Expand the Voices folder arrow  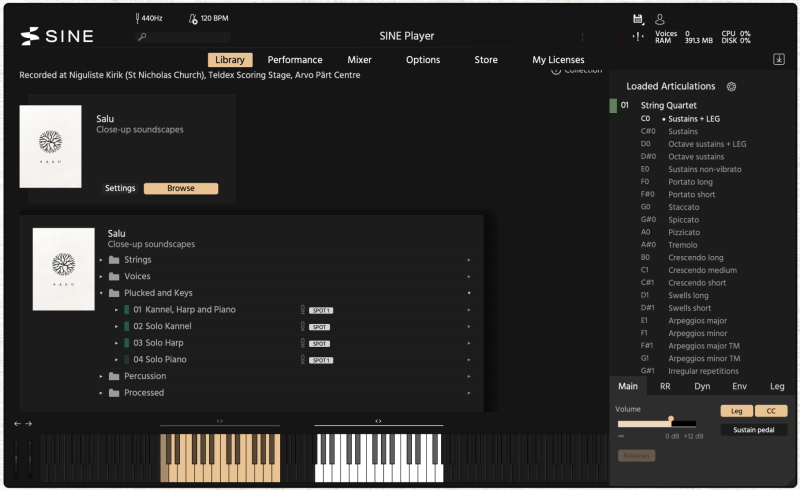coord(101,276)
